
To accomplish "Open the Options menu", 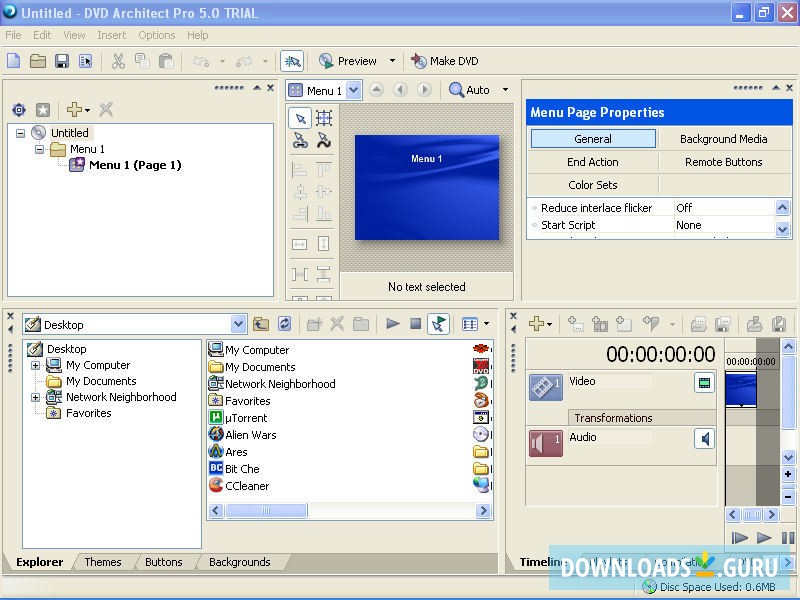I will point(156,34).
